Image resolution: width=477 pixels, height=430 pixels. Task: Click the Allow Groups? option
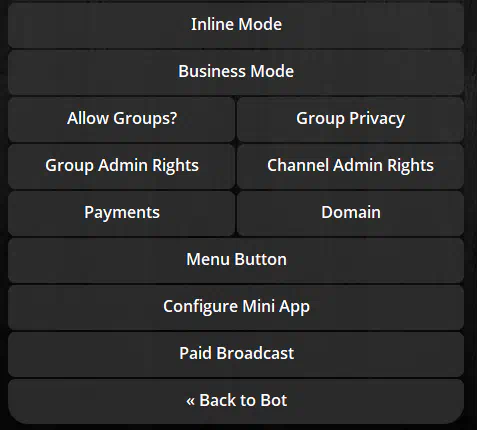click(122, 120)
